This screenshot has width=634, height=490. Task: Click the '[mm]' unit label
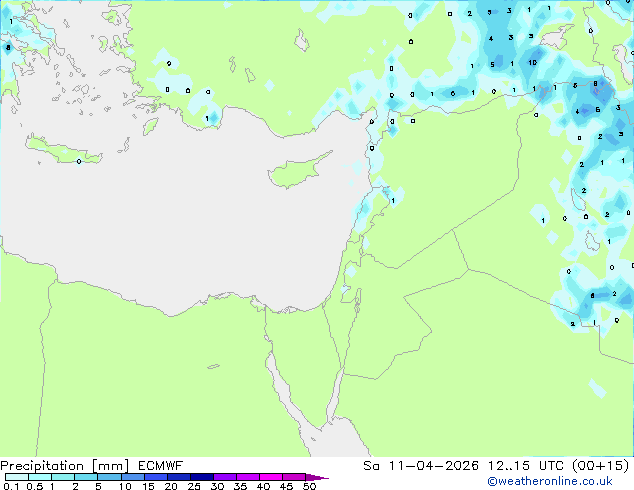pos(110,466)
